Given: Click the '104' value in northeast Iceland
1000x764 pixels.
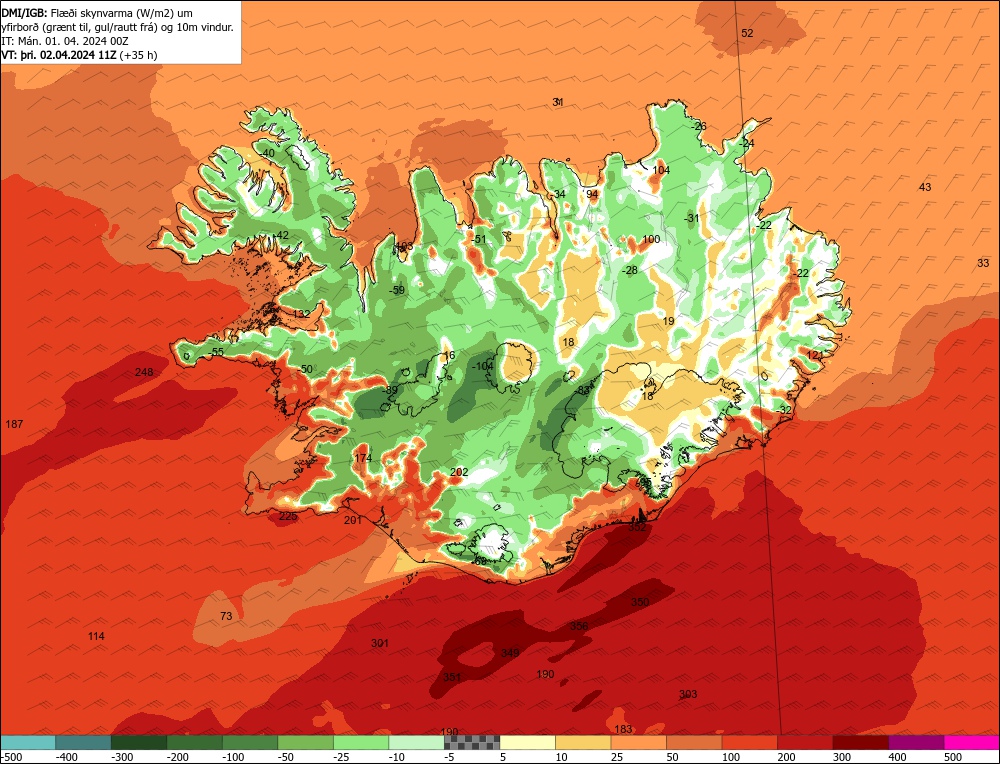Looking at the screenshot, I should [661, 170].
